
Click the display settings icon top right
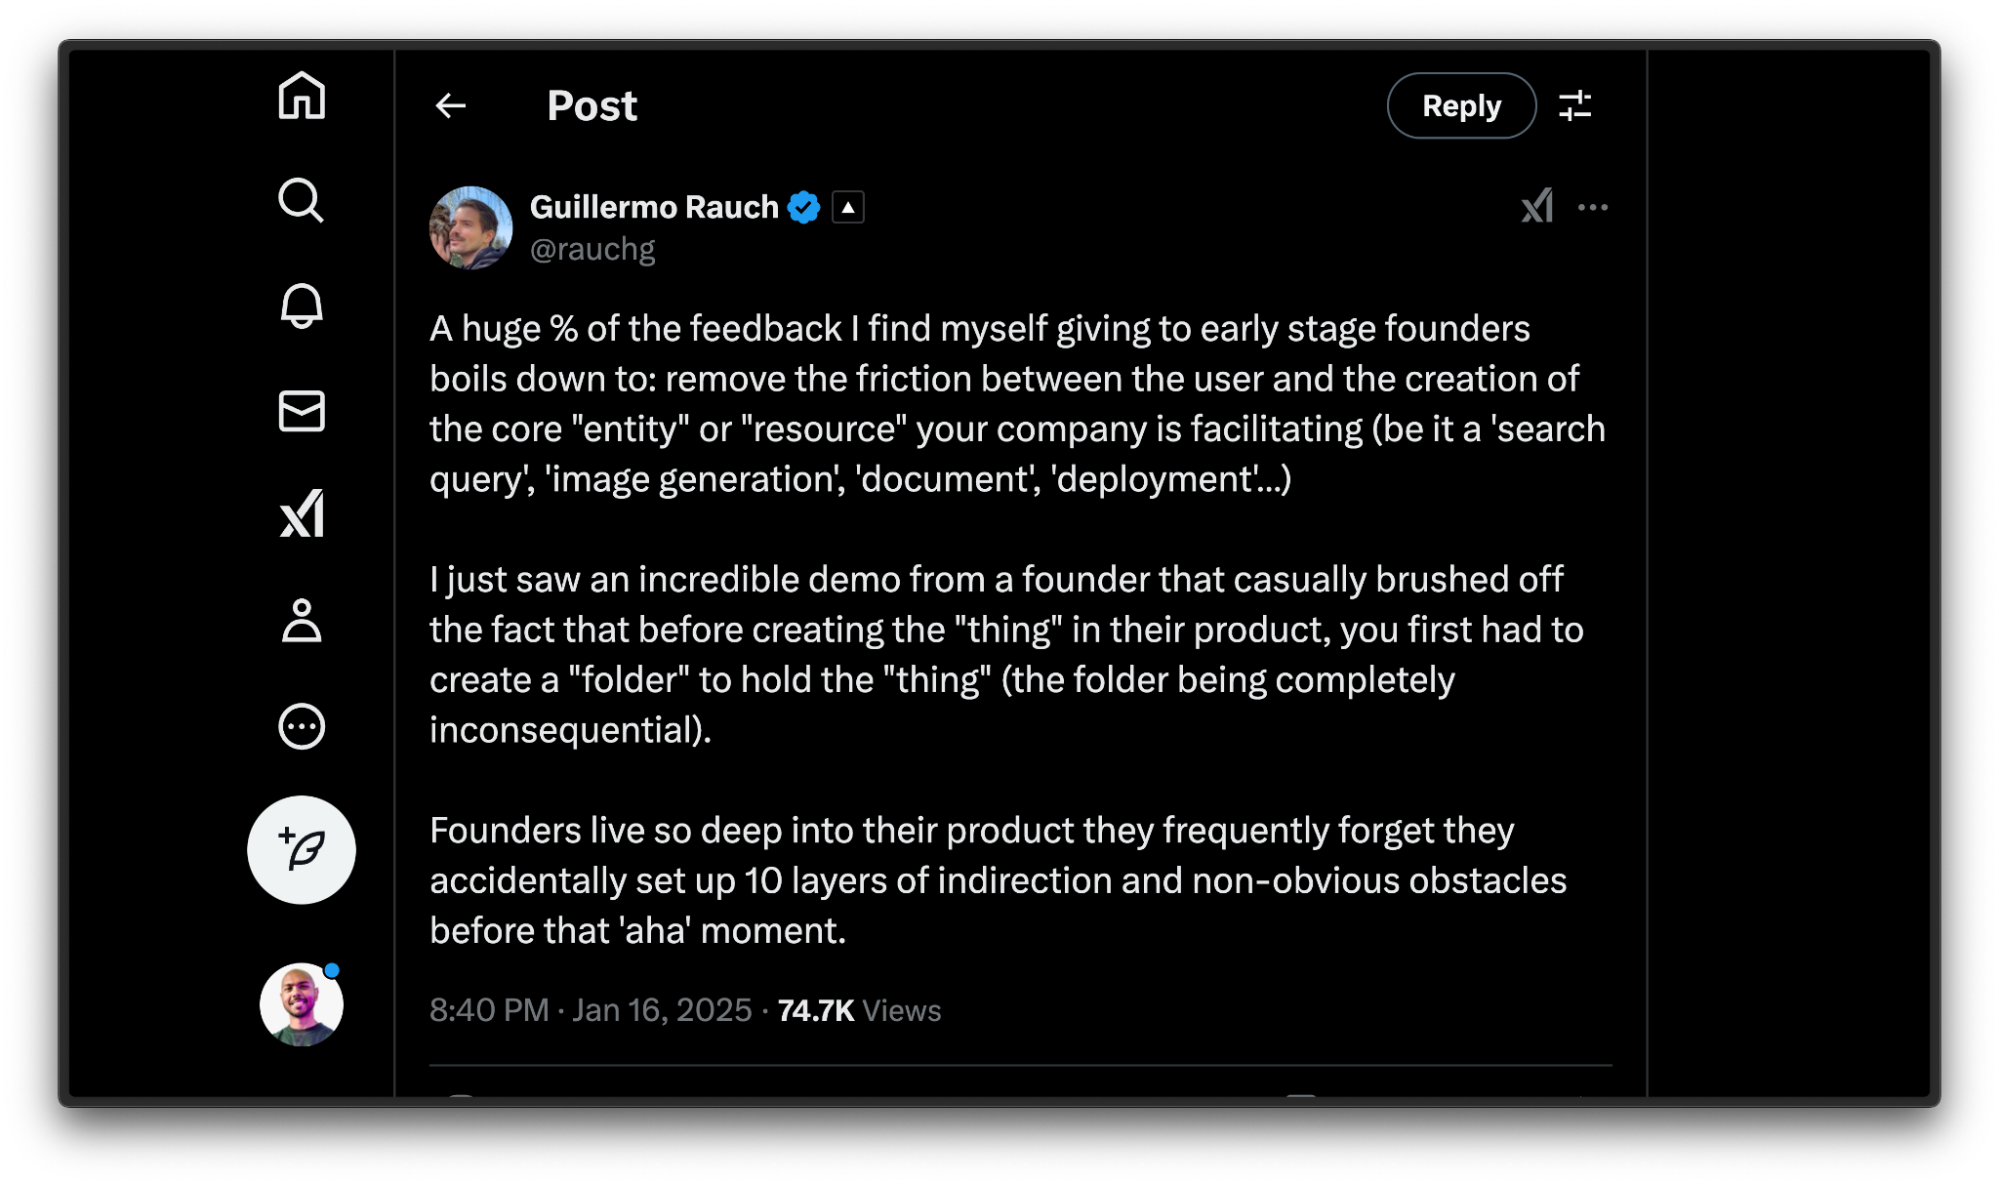coord(1574,106)
